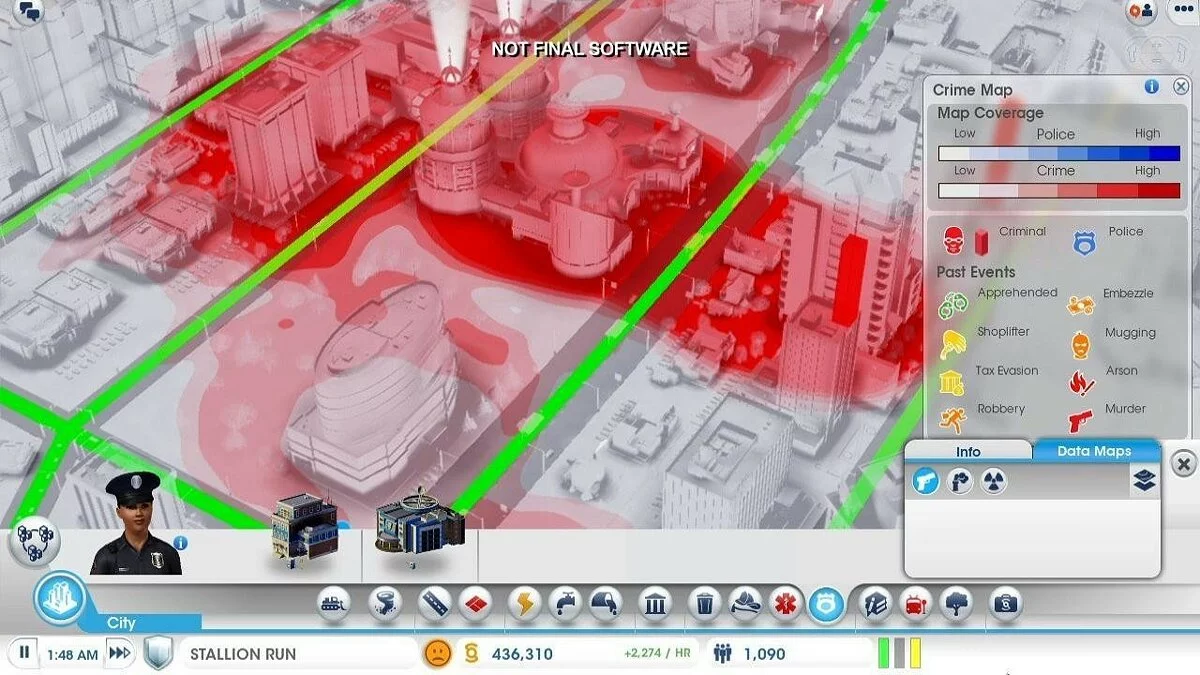
Task: Switch to the Data Maps tab
Action: pyautogui.click(x=1094, y=451)
